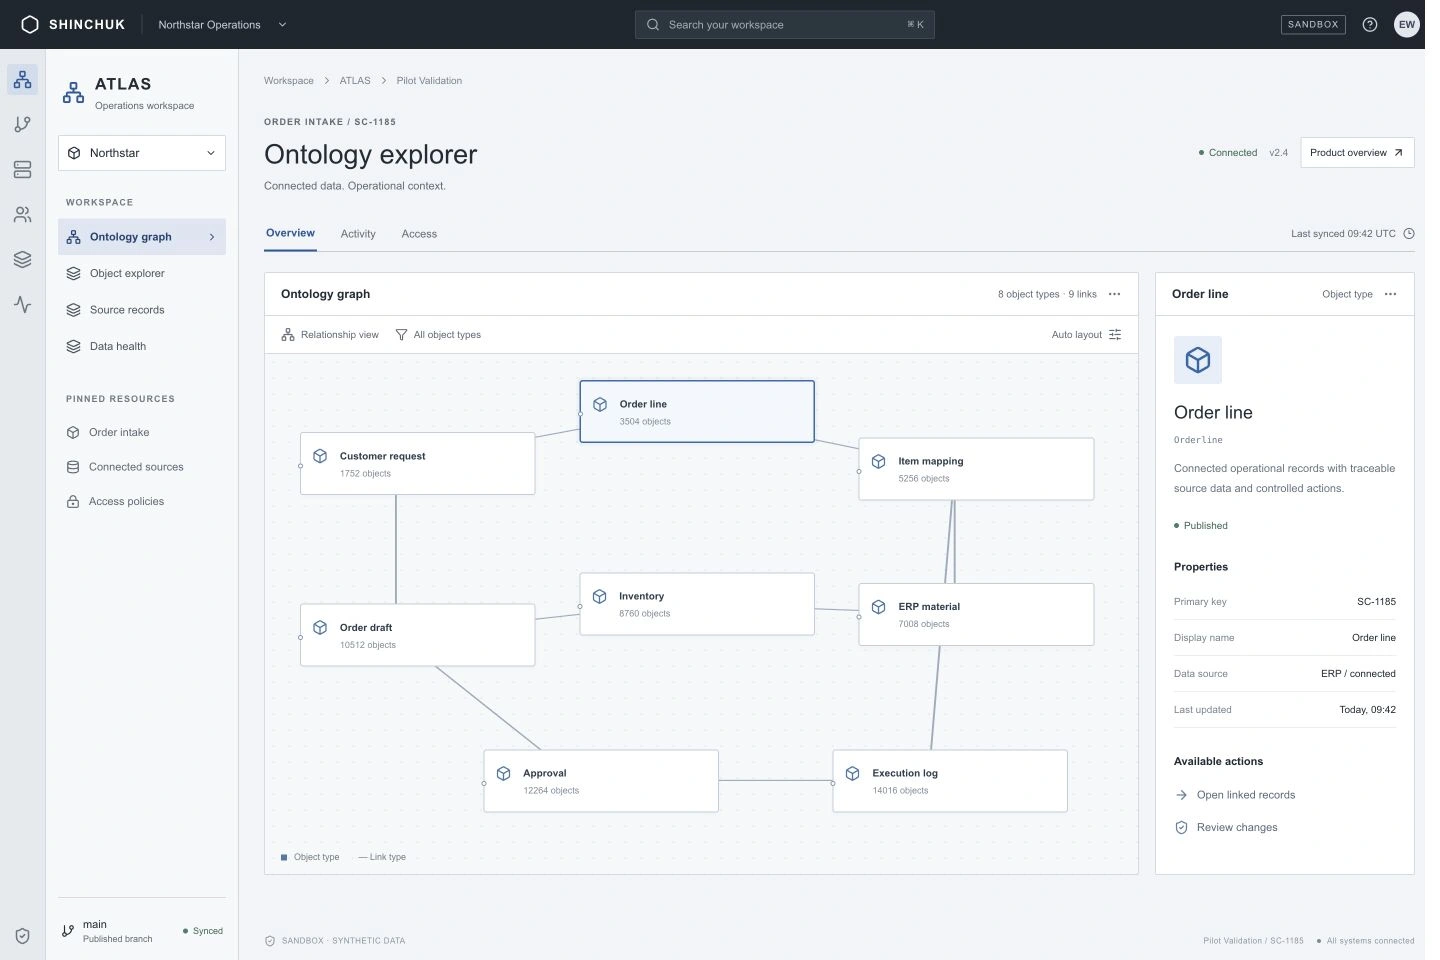Image resolution: width=1440 pixels, height=960 pixels.
Task: Select the ERP material graph node
Action: pyautogui.click(x=976, y=615)
